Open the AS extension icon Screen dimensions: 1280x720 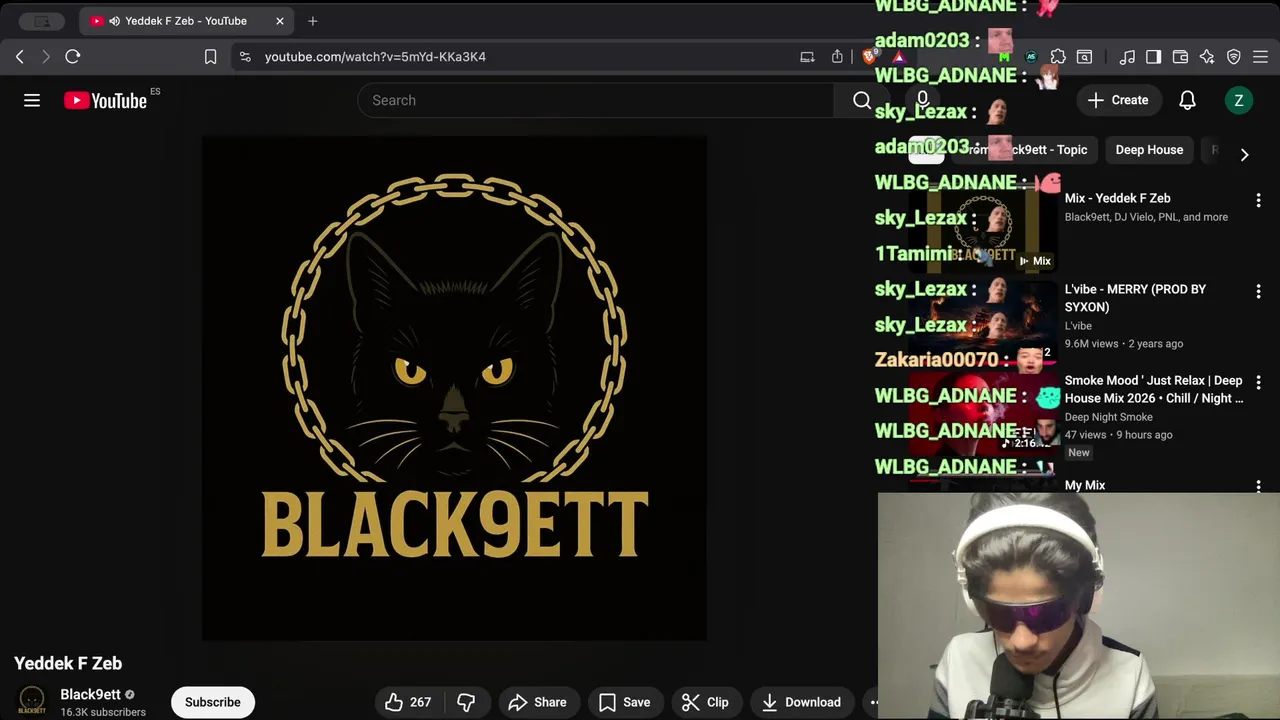click(x=1031, y=57)
